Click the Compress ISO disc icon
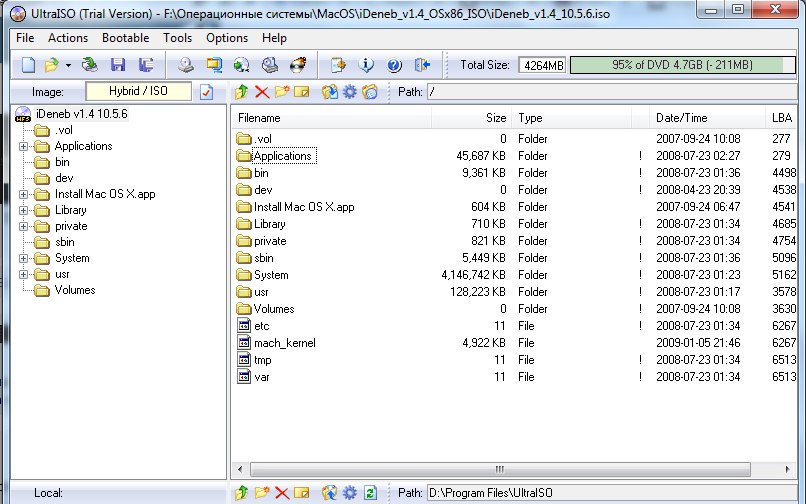The image size is (806, 504). [x=242, y=65]
